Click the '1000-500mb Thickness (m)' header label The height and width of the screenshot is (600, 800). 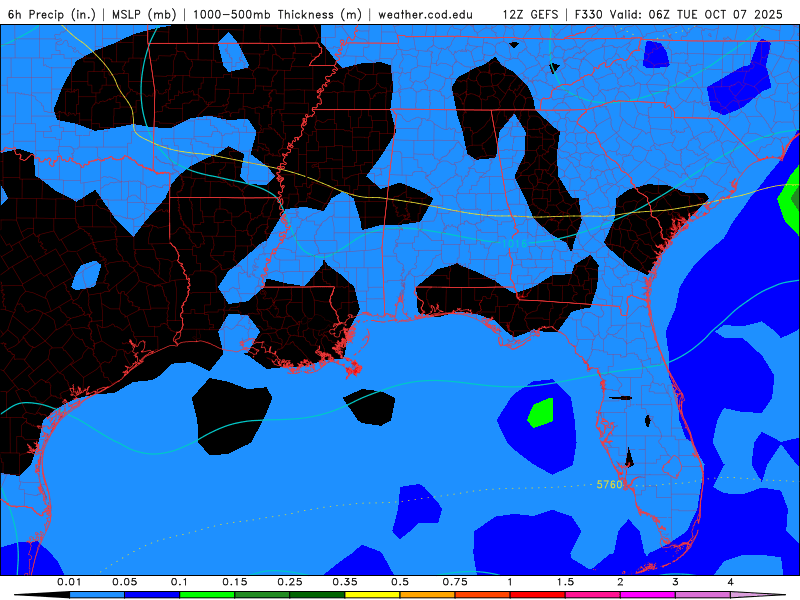[277, 14]
